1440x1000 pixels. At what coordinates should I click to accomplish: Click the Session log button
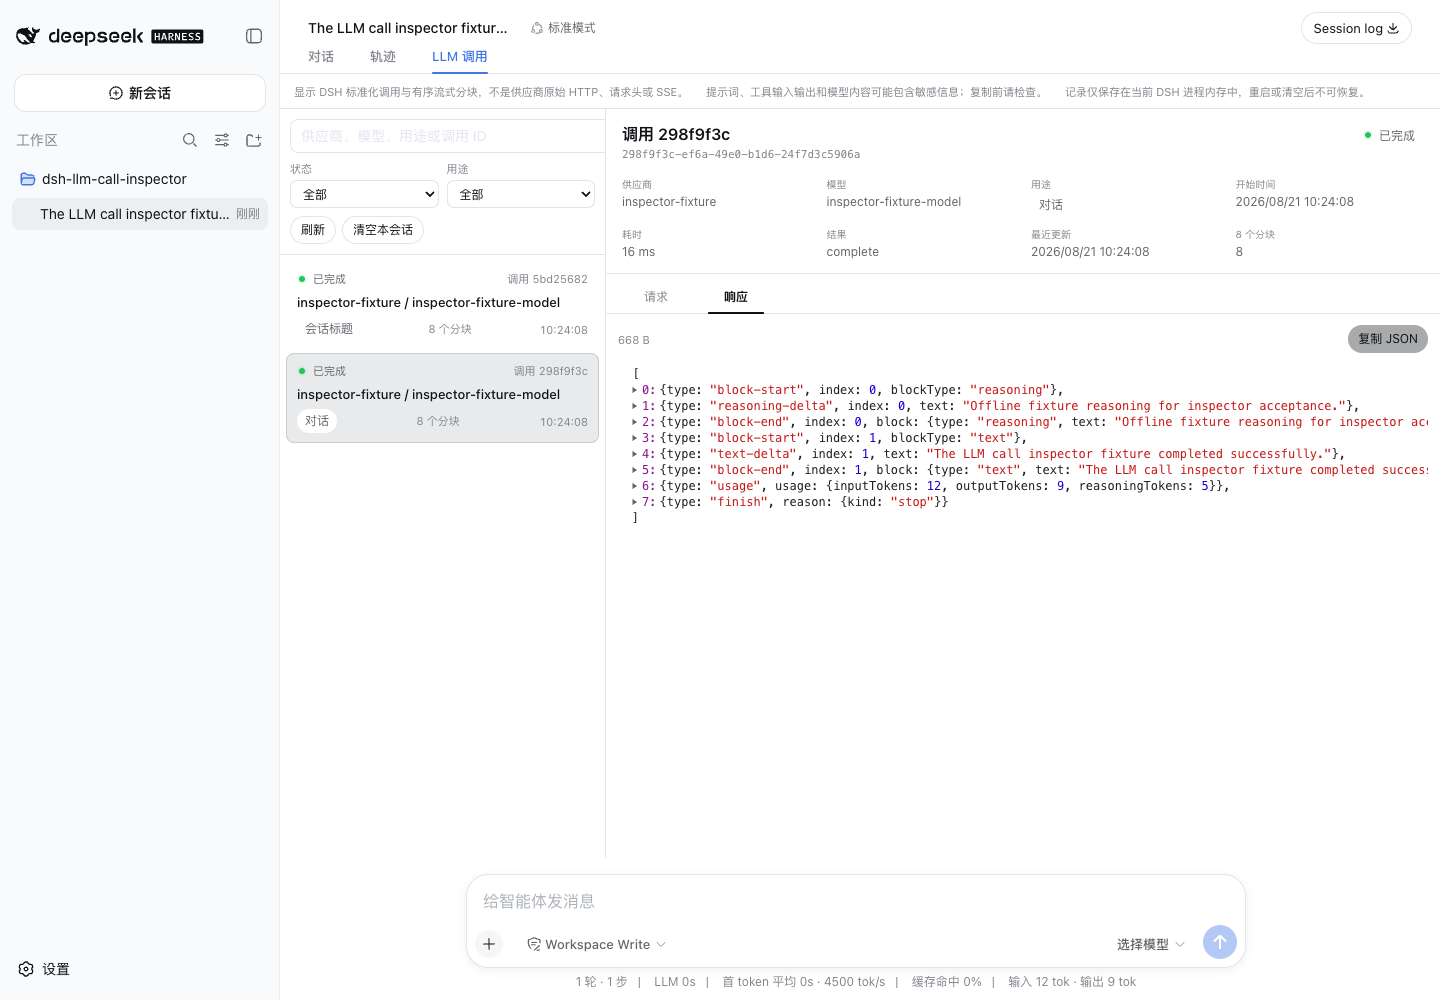point(1356,28)
